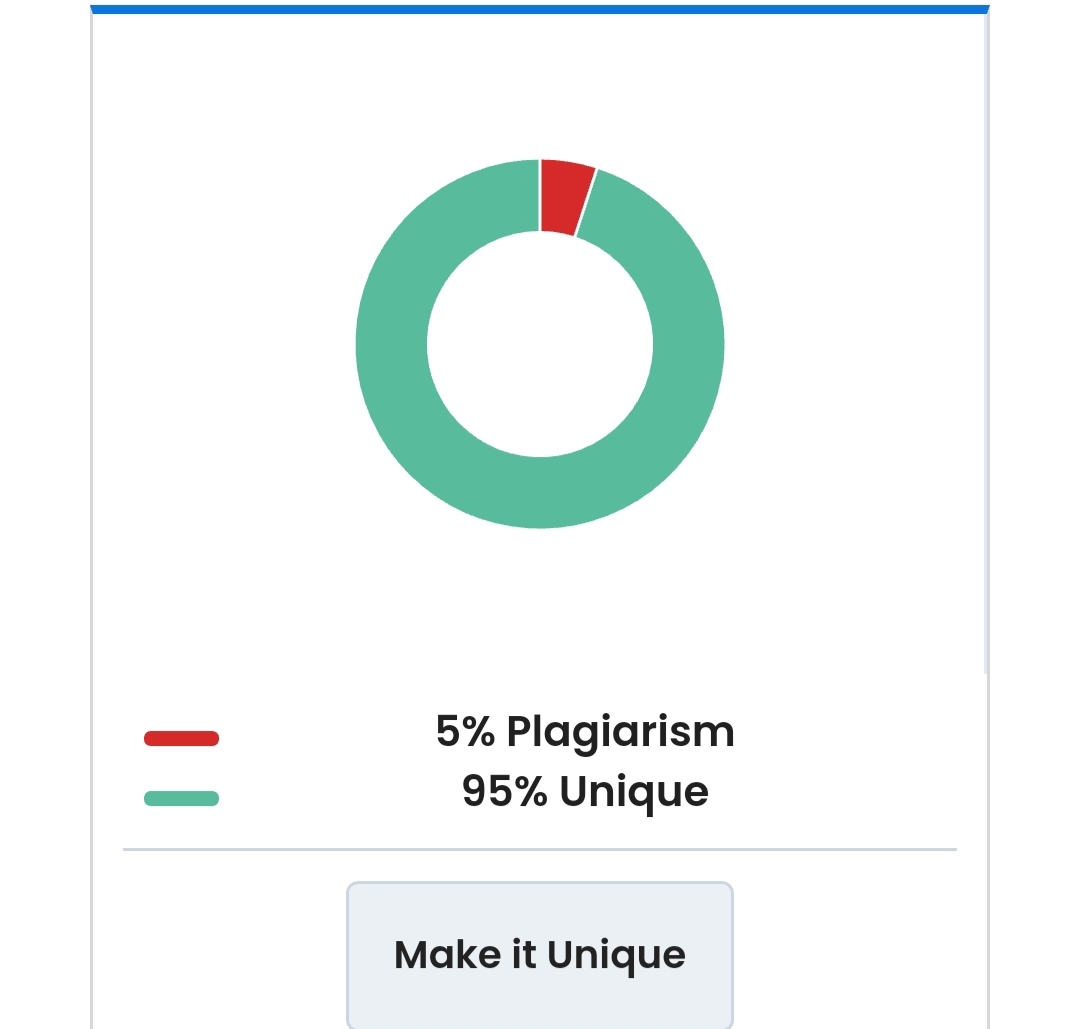Viewport: 1080px width, 1029px height.
Task: Click the horizontal divider above the button
Action: [540, 849]
